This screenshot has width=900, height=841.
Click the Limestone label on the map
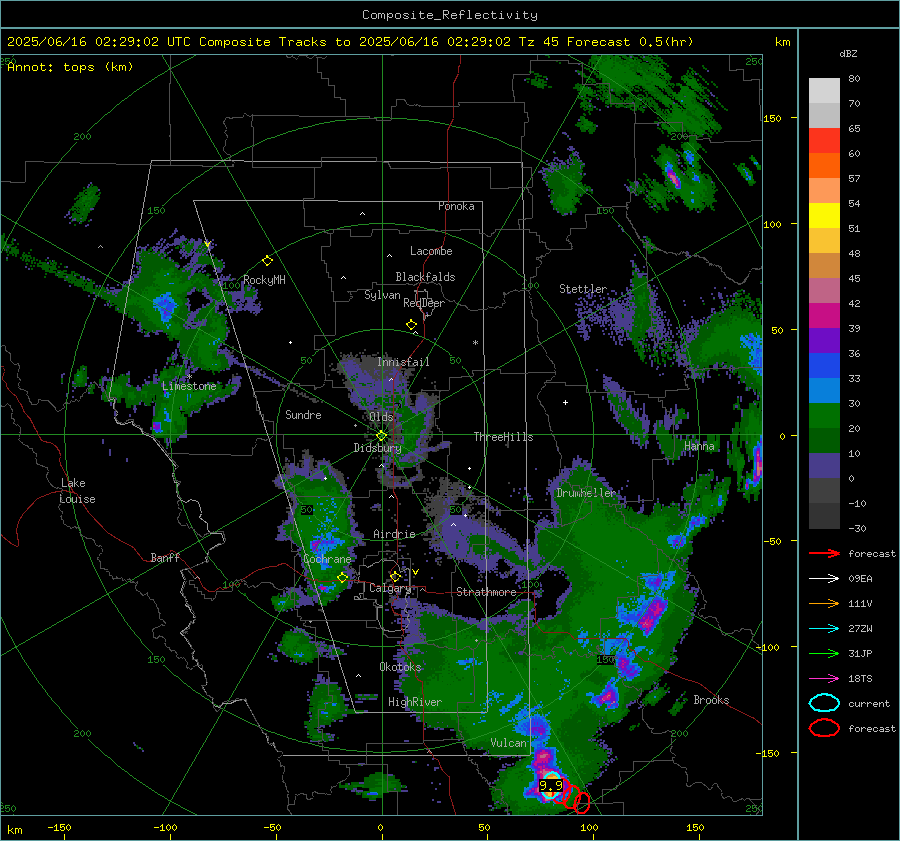coord(189,386)
